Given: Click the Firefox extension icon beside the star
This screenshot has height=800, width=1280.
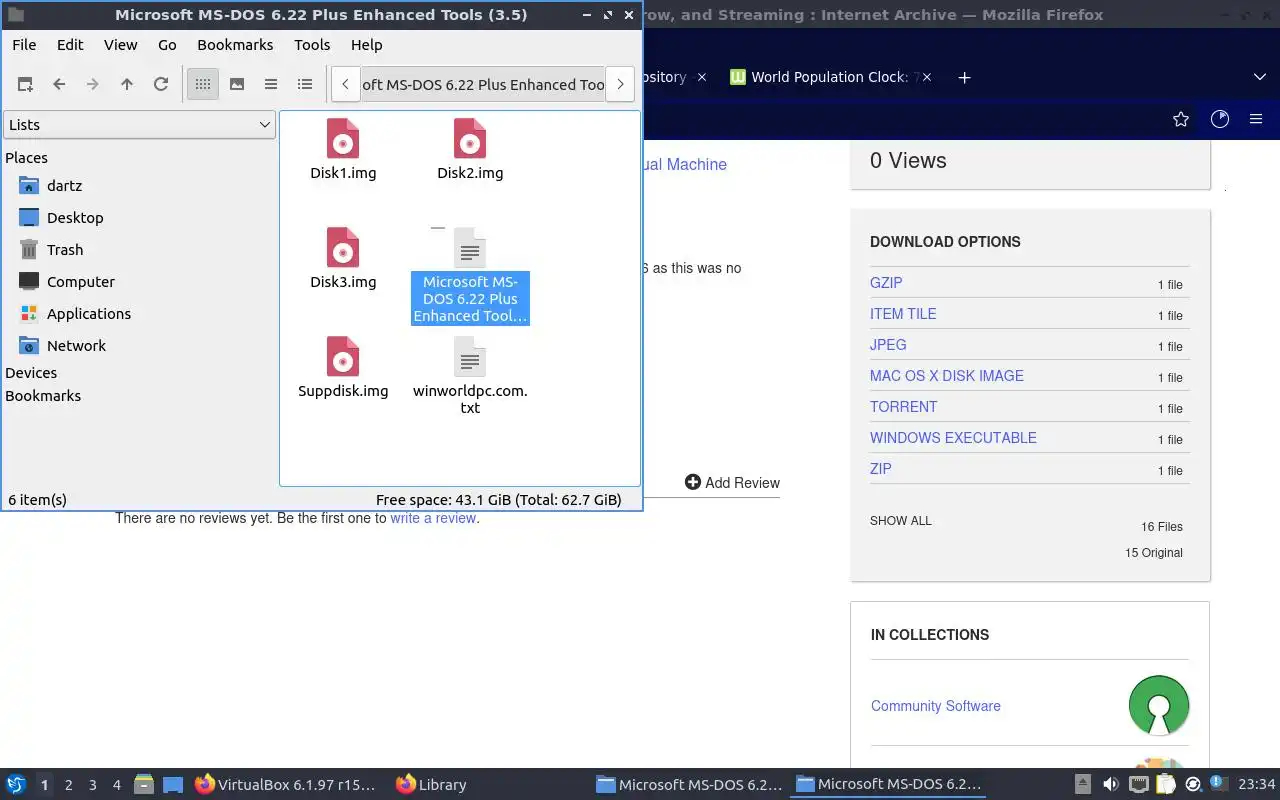Looking at the screenshot, I should point(1220,119).
